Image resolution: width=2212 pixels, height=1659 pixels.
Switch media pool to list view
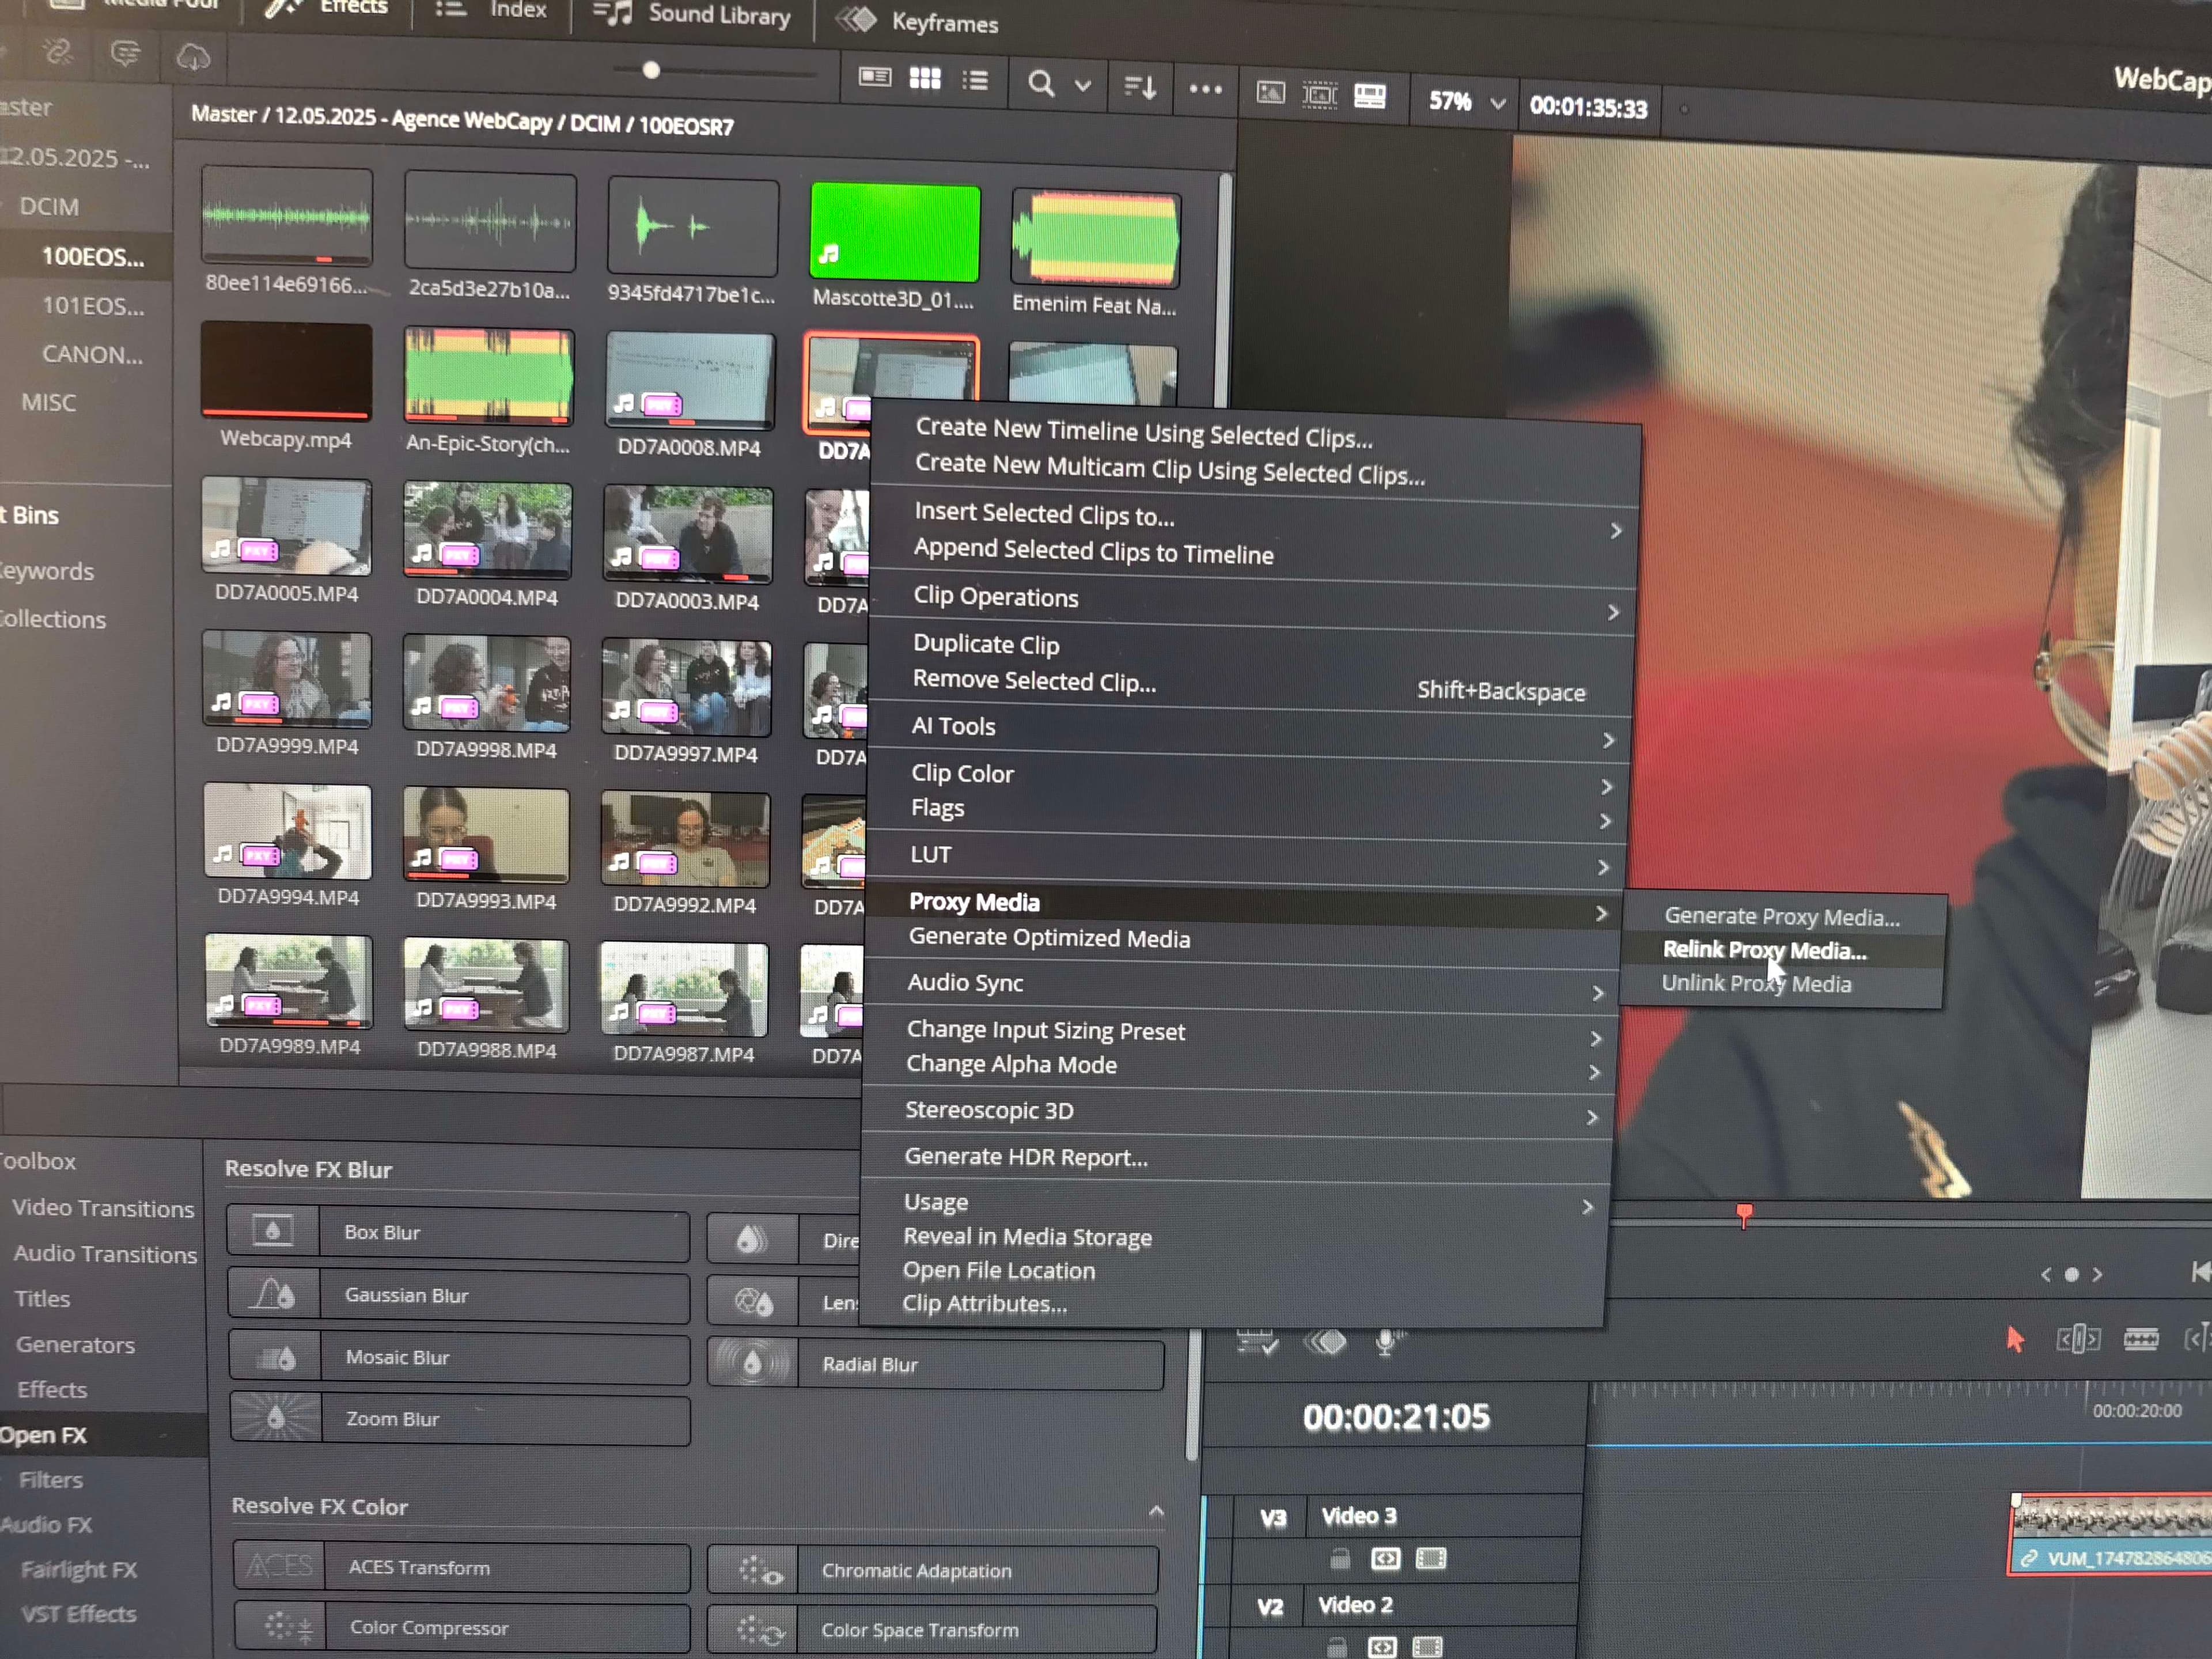tap(975, 80)
